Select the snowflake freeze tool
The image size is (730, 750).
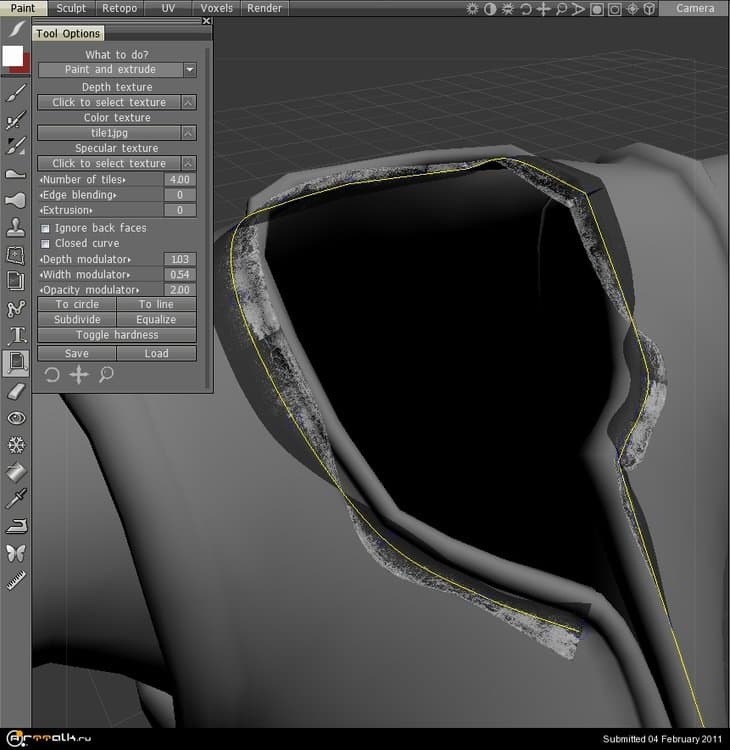(x=15, y=444)
